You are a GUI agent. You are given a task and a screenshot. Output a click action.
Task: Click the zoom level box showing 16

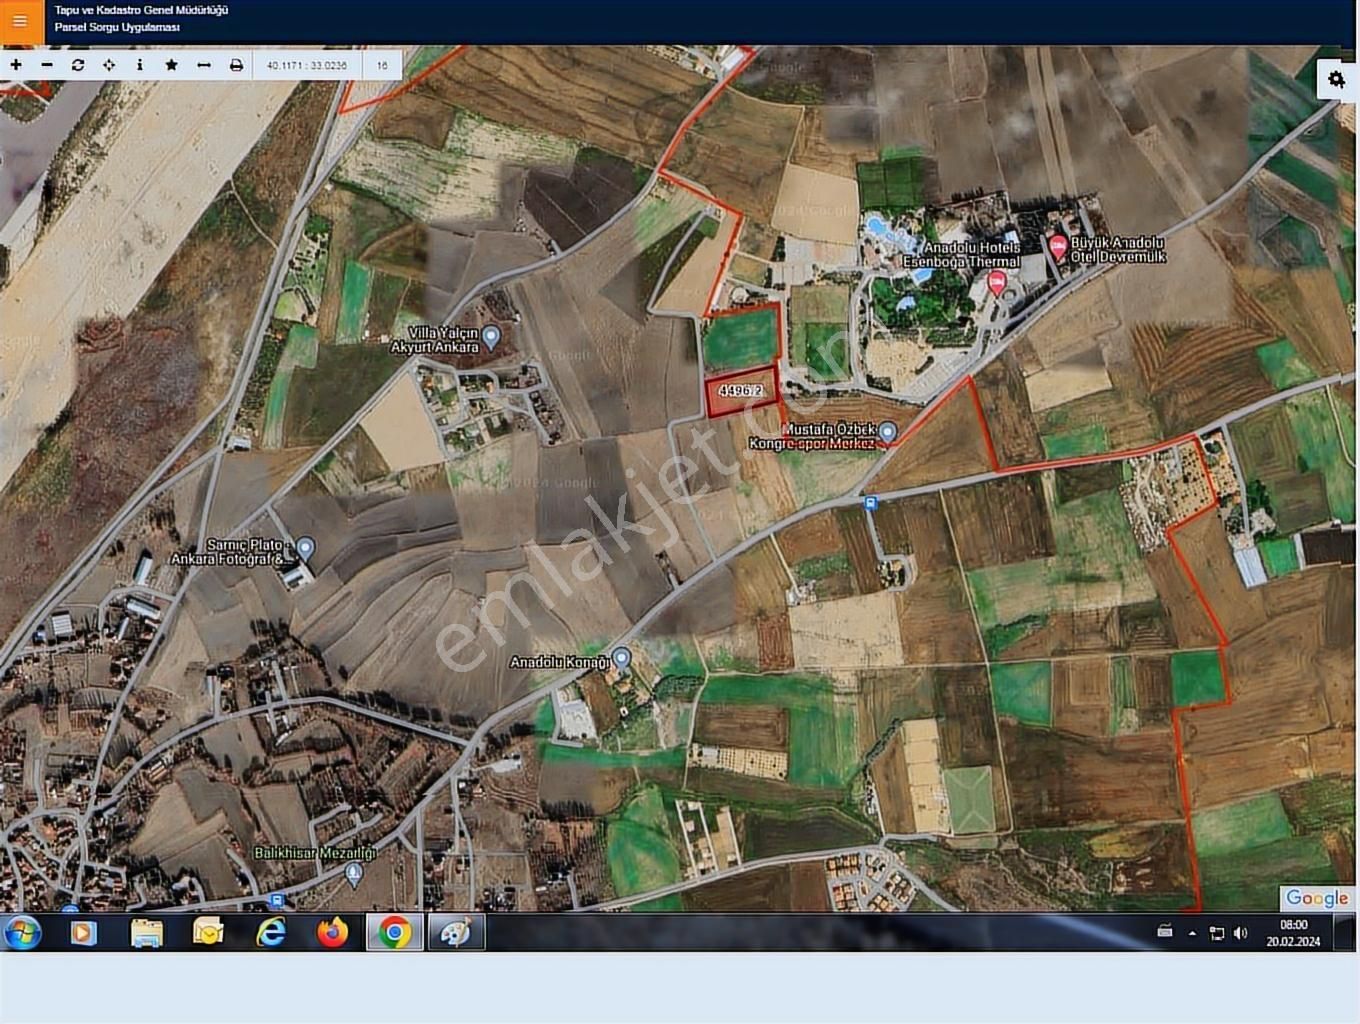(x=382, y=66)
